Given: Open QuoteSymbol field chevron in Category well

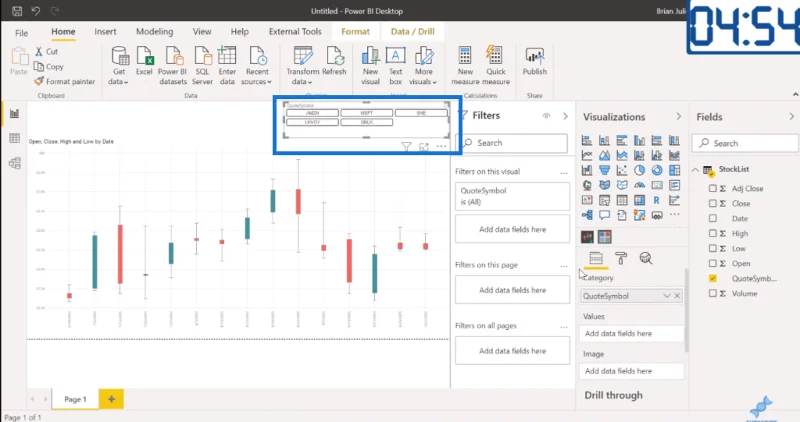Looking at the screenshot, I should click(666, 296).
